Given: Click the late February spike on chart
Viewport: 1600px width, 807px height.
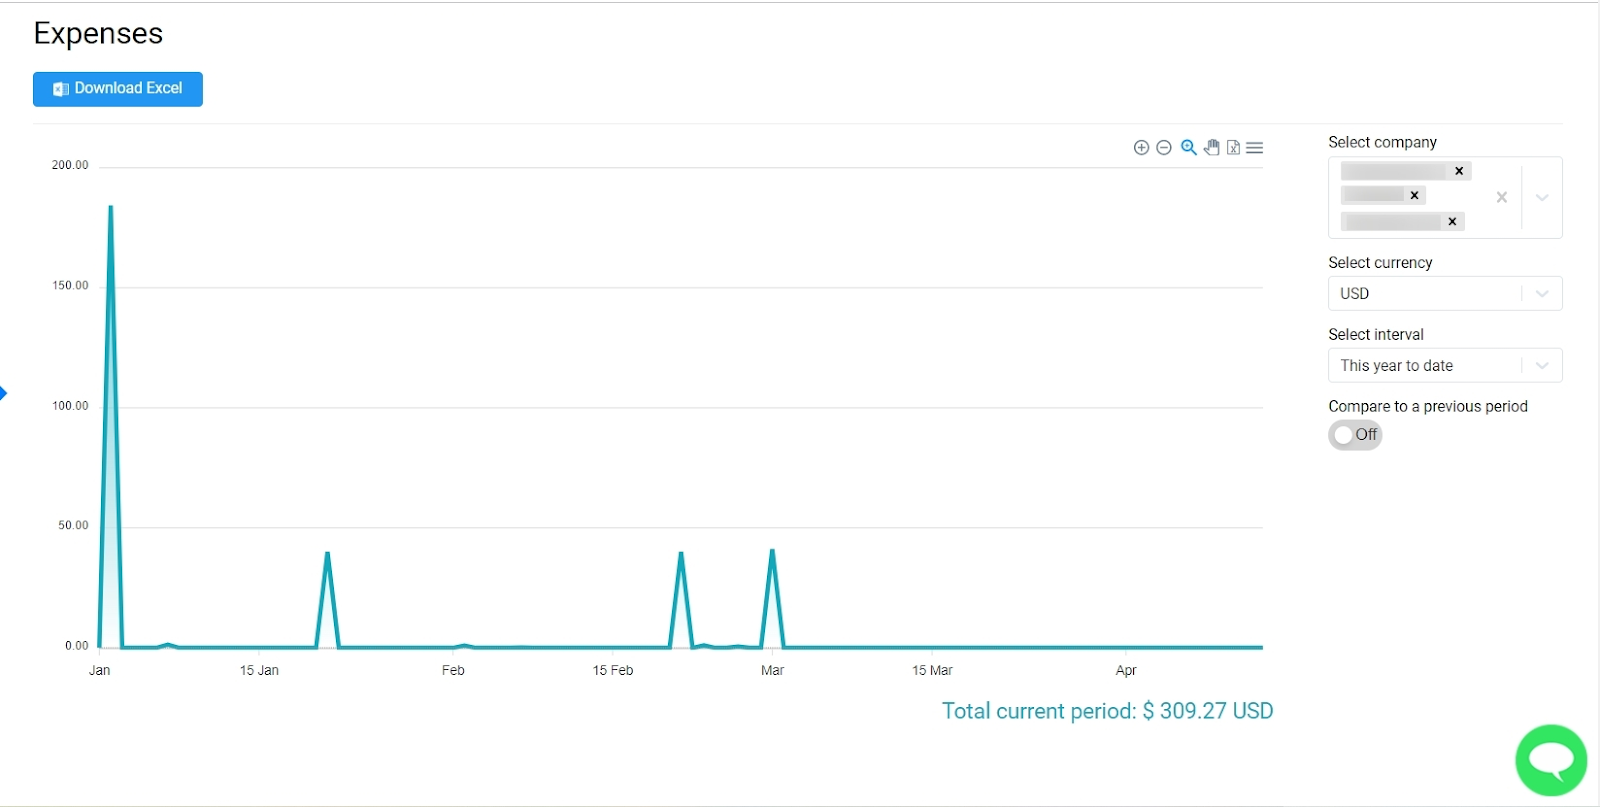Looking at the screenshot, I should click(x=681, y=553).
